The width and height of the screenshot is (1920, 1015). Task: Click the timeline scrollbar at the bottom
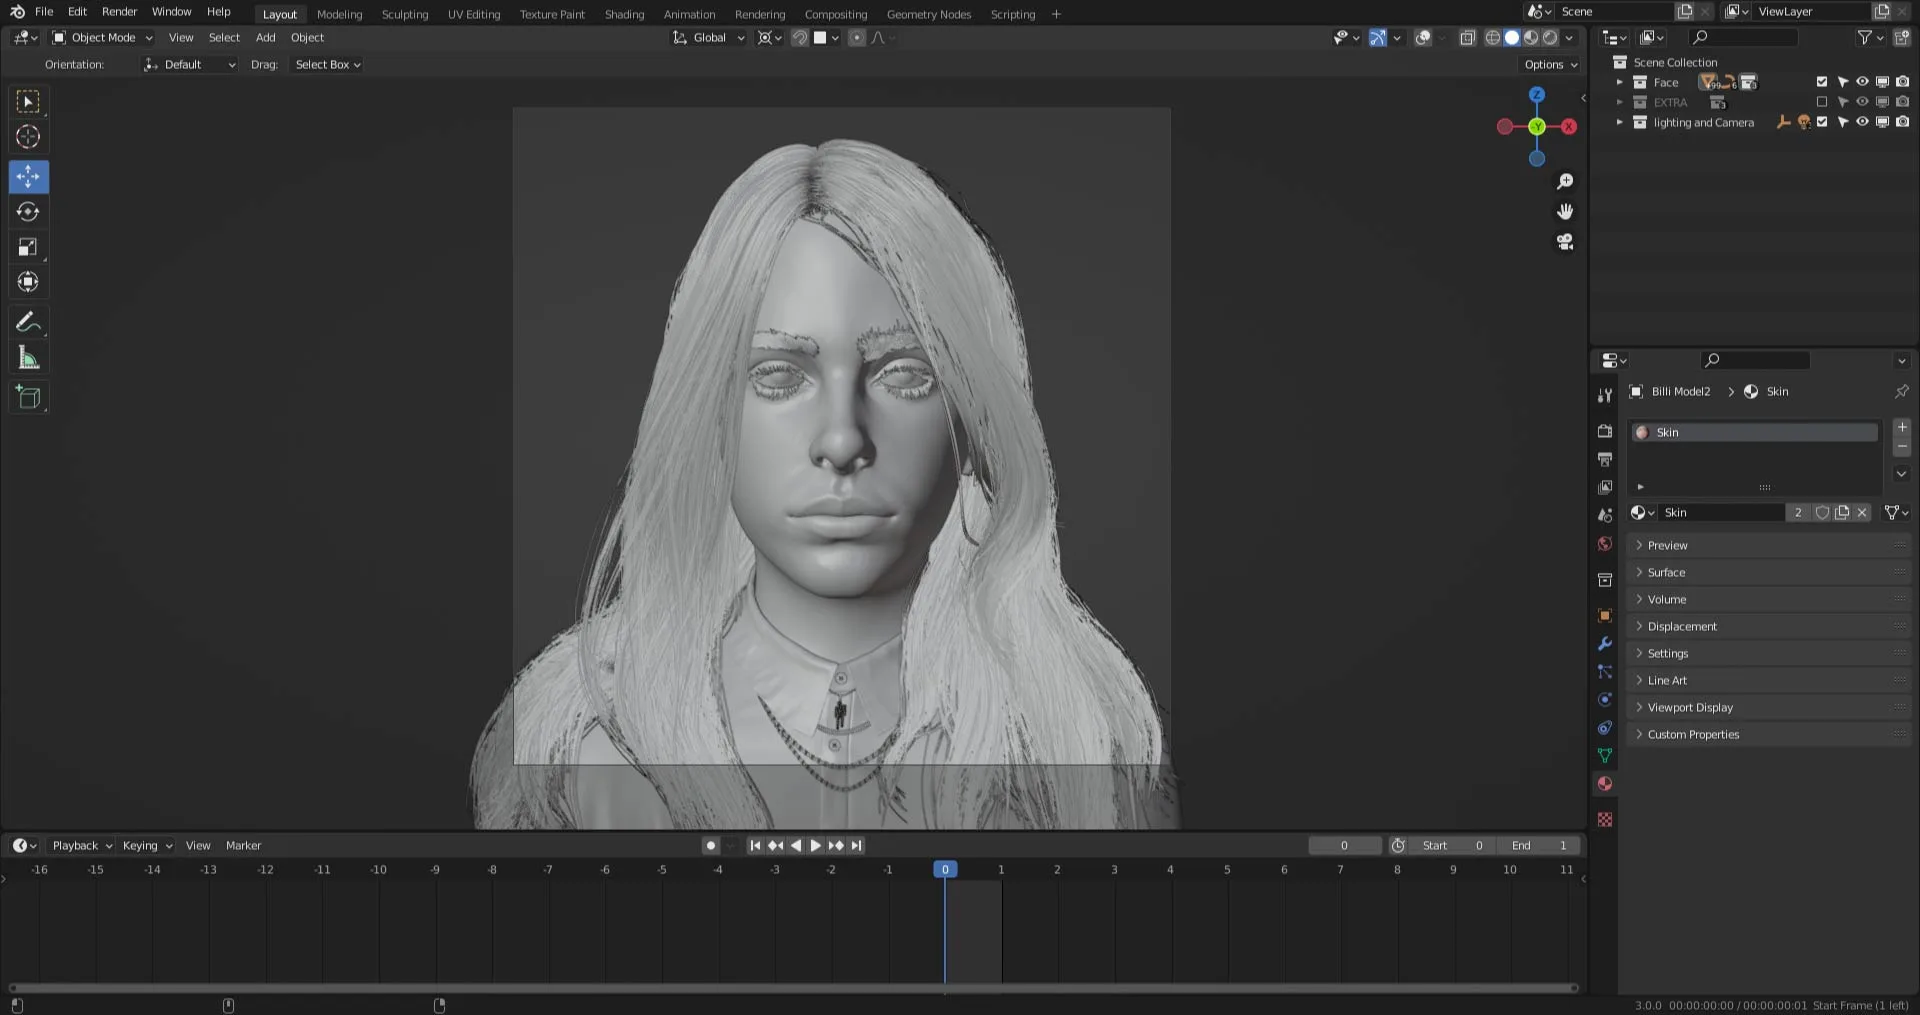tap(790, 988)
